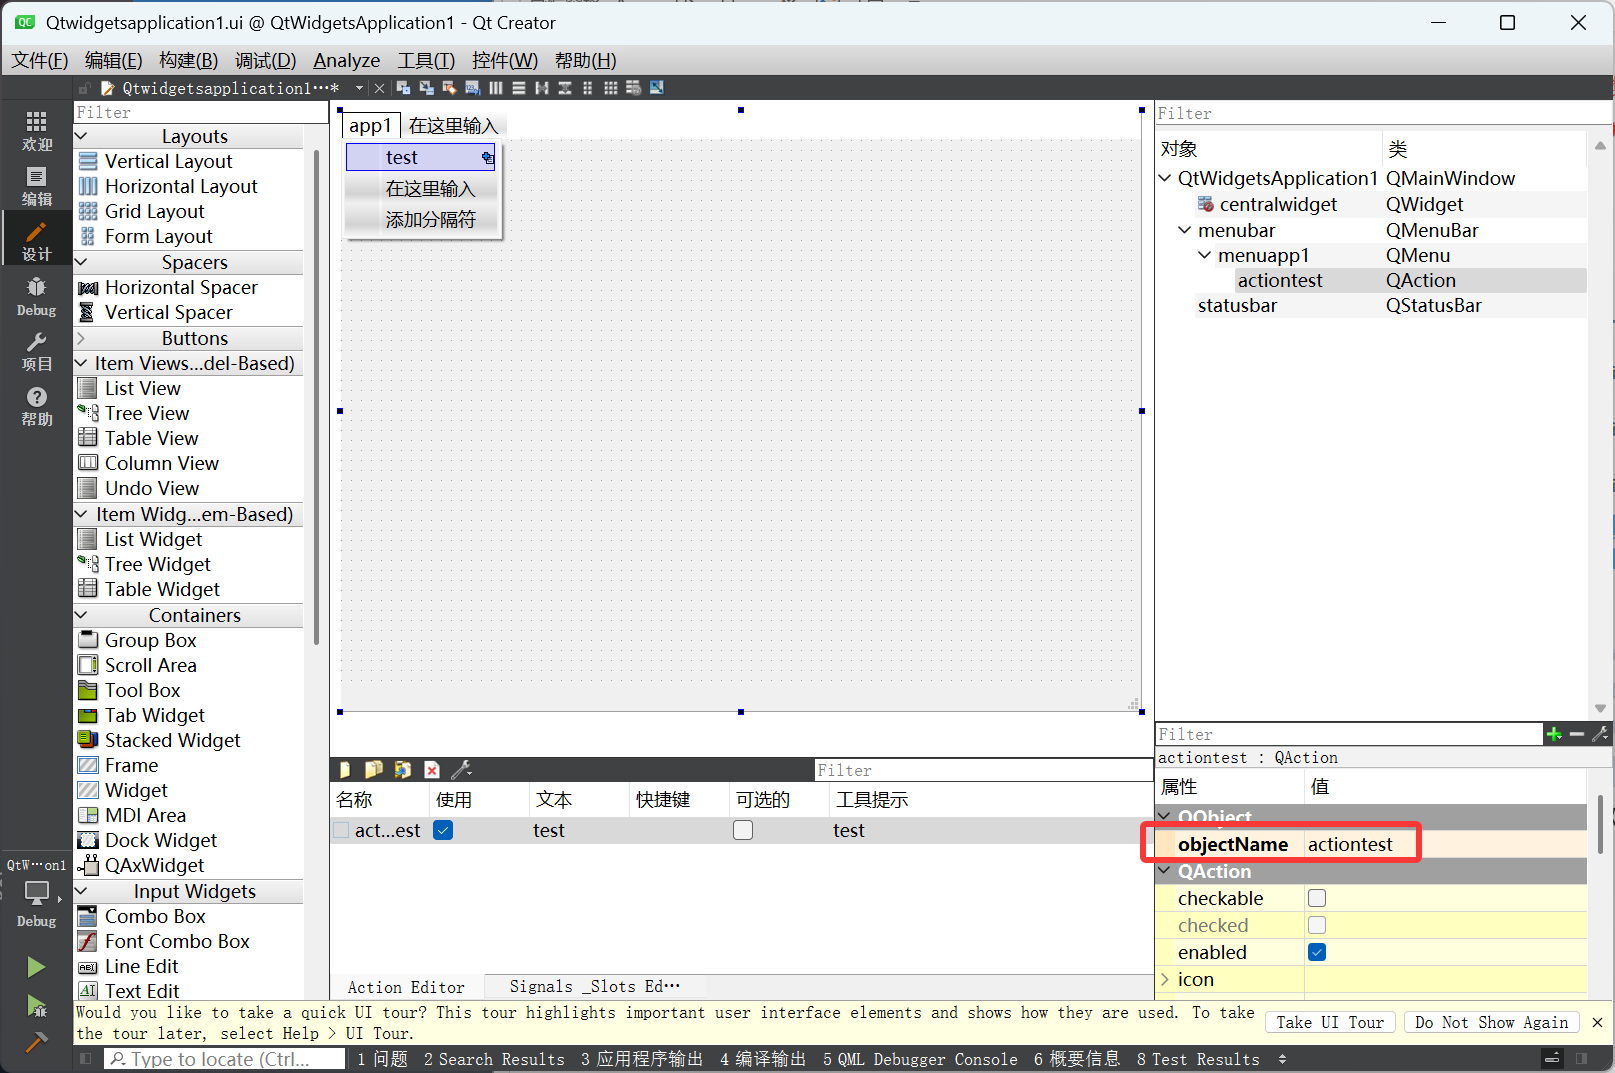Select Edit Widgets mode in designer toolbar
The image size is (1615, 1073).
point(404,88)
